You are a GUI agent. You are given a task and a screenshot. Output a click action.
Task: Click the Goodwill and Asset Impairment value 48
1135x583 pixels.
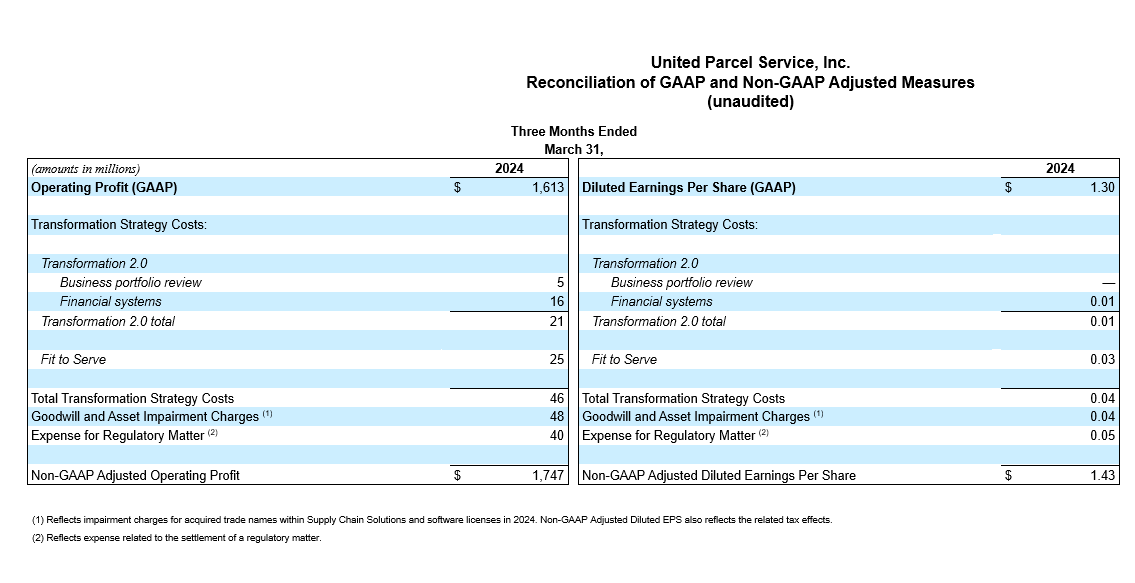pos(557,416)
